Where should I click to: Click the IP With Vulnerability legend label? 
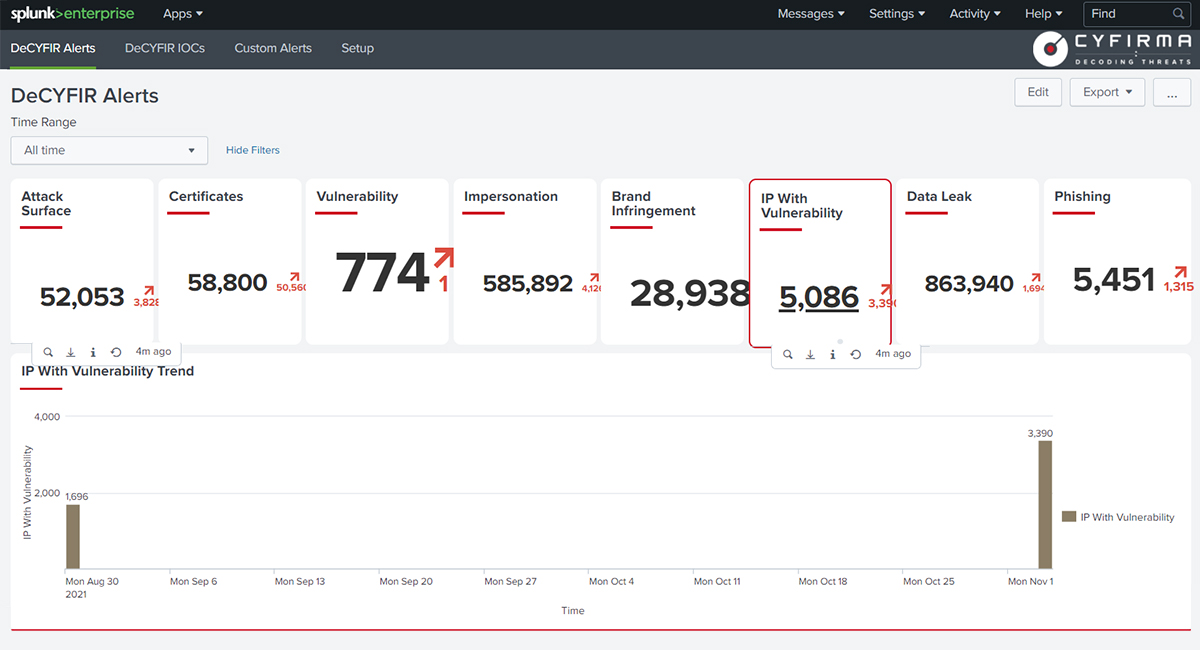[1128, 517]
